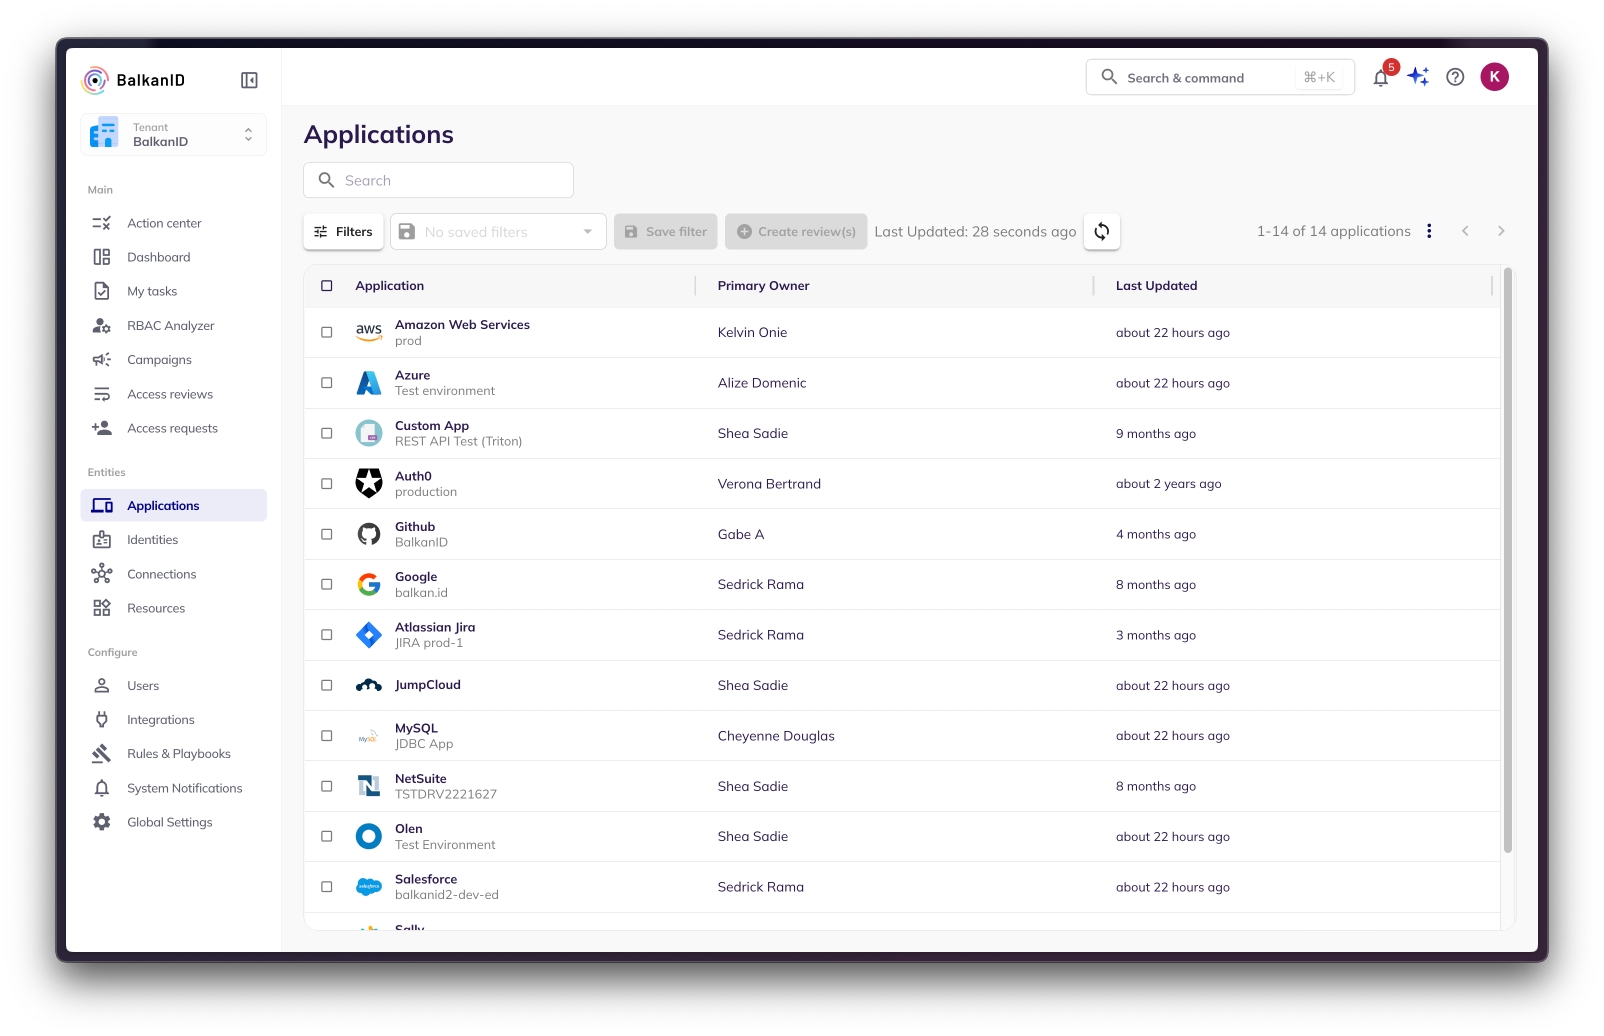
Task: Open Global Settings in sidebar
Action: (x=173, y=822)
